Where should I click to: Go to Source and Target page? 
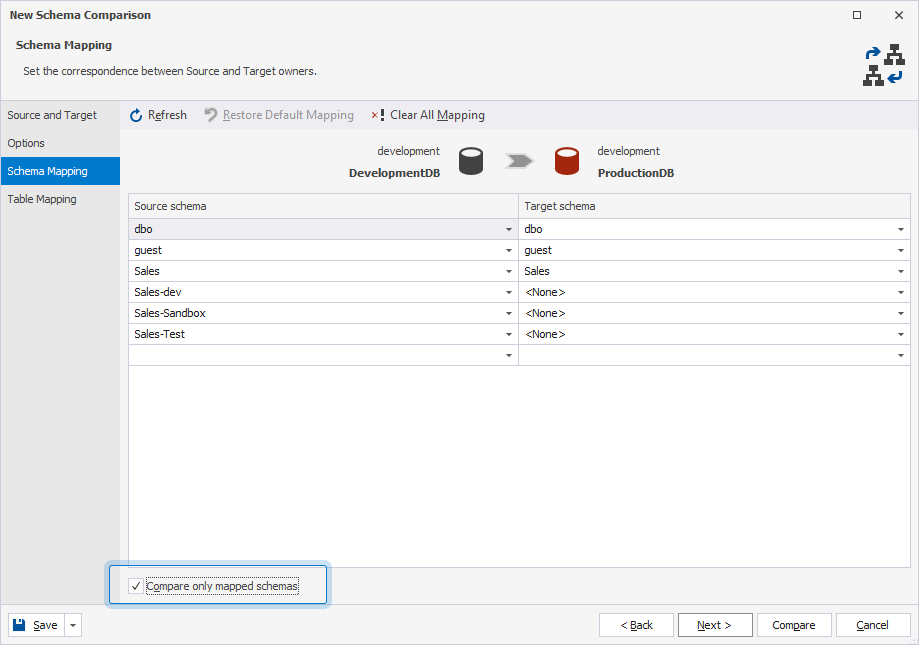pos(51,115)
